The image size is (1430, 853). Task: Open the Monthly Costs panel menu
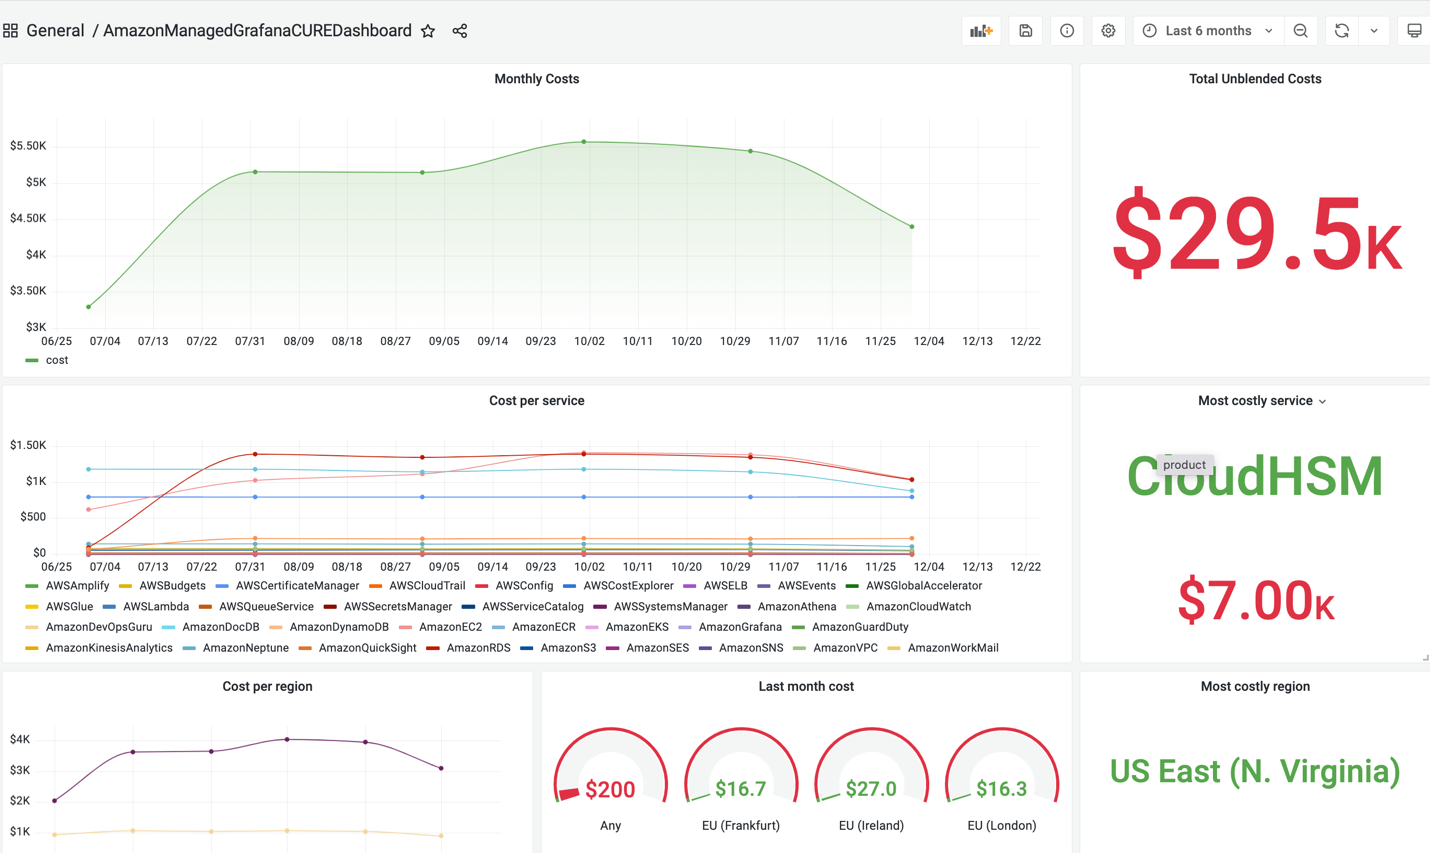pos(537,79)
